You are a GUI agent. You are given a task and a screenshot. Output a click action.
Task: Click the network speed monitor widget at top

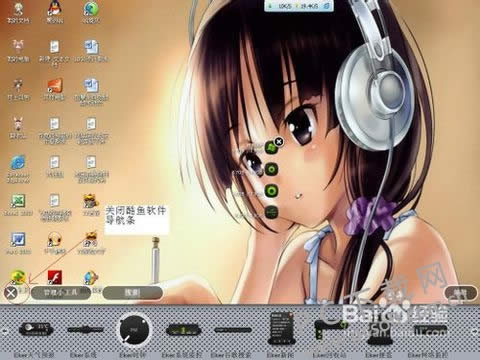pyautogui.click(x=299, y=6)
